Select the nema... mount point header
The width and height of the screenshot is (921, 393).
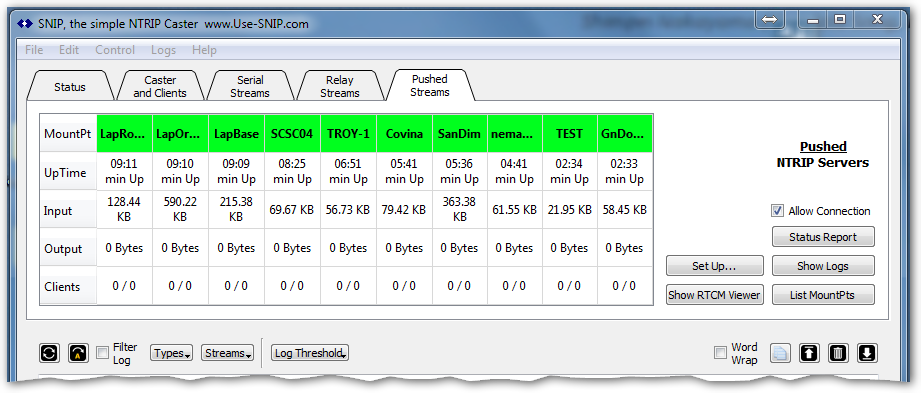click(515, 134)
